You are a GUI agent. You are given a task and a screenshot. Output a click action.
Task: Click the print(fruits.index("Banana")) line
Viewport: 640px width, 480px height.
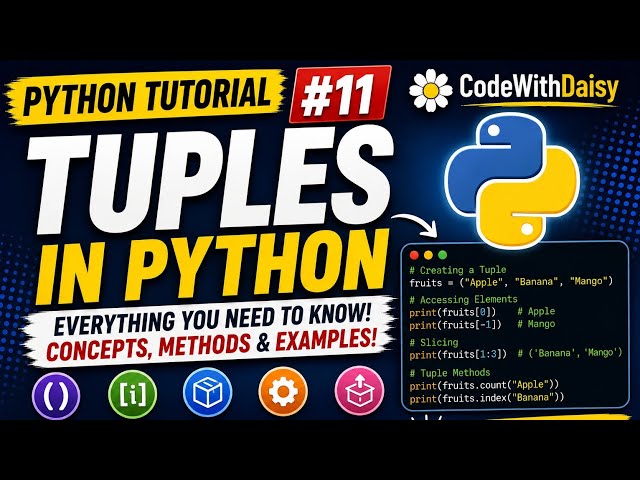(487, 398)
